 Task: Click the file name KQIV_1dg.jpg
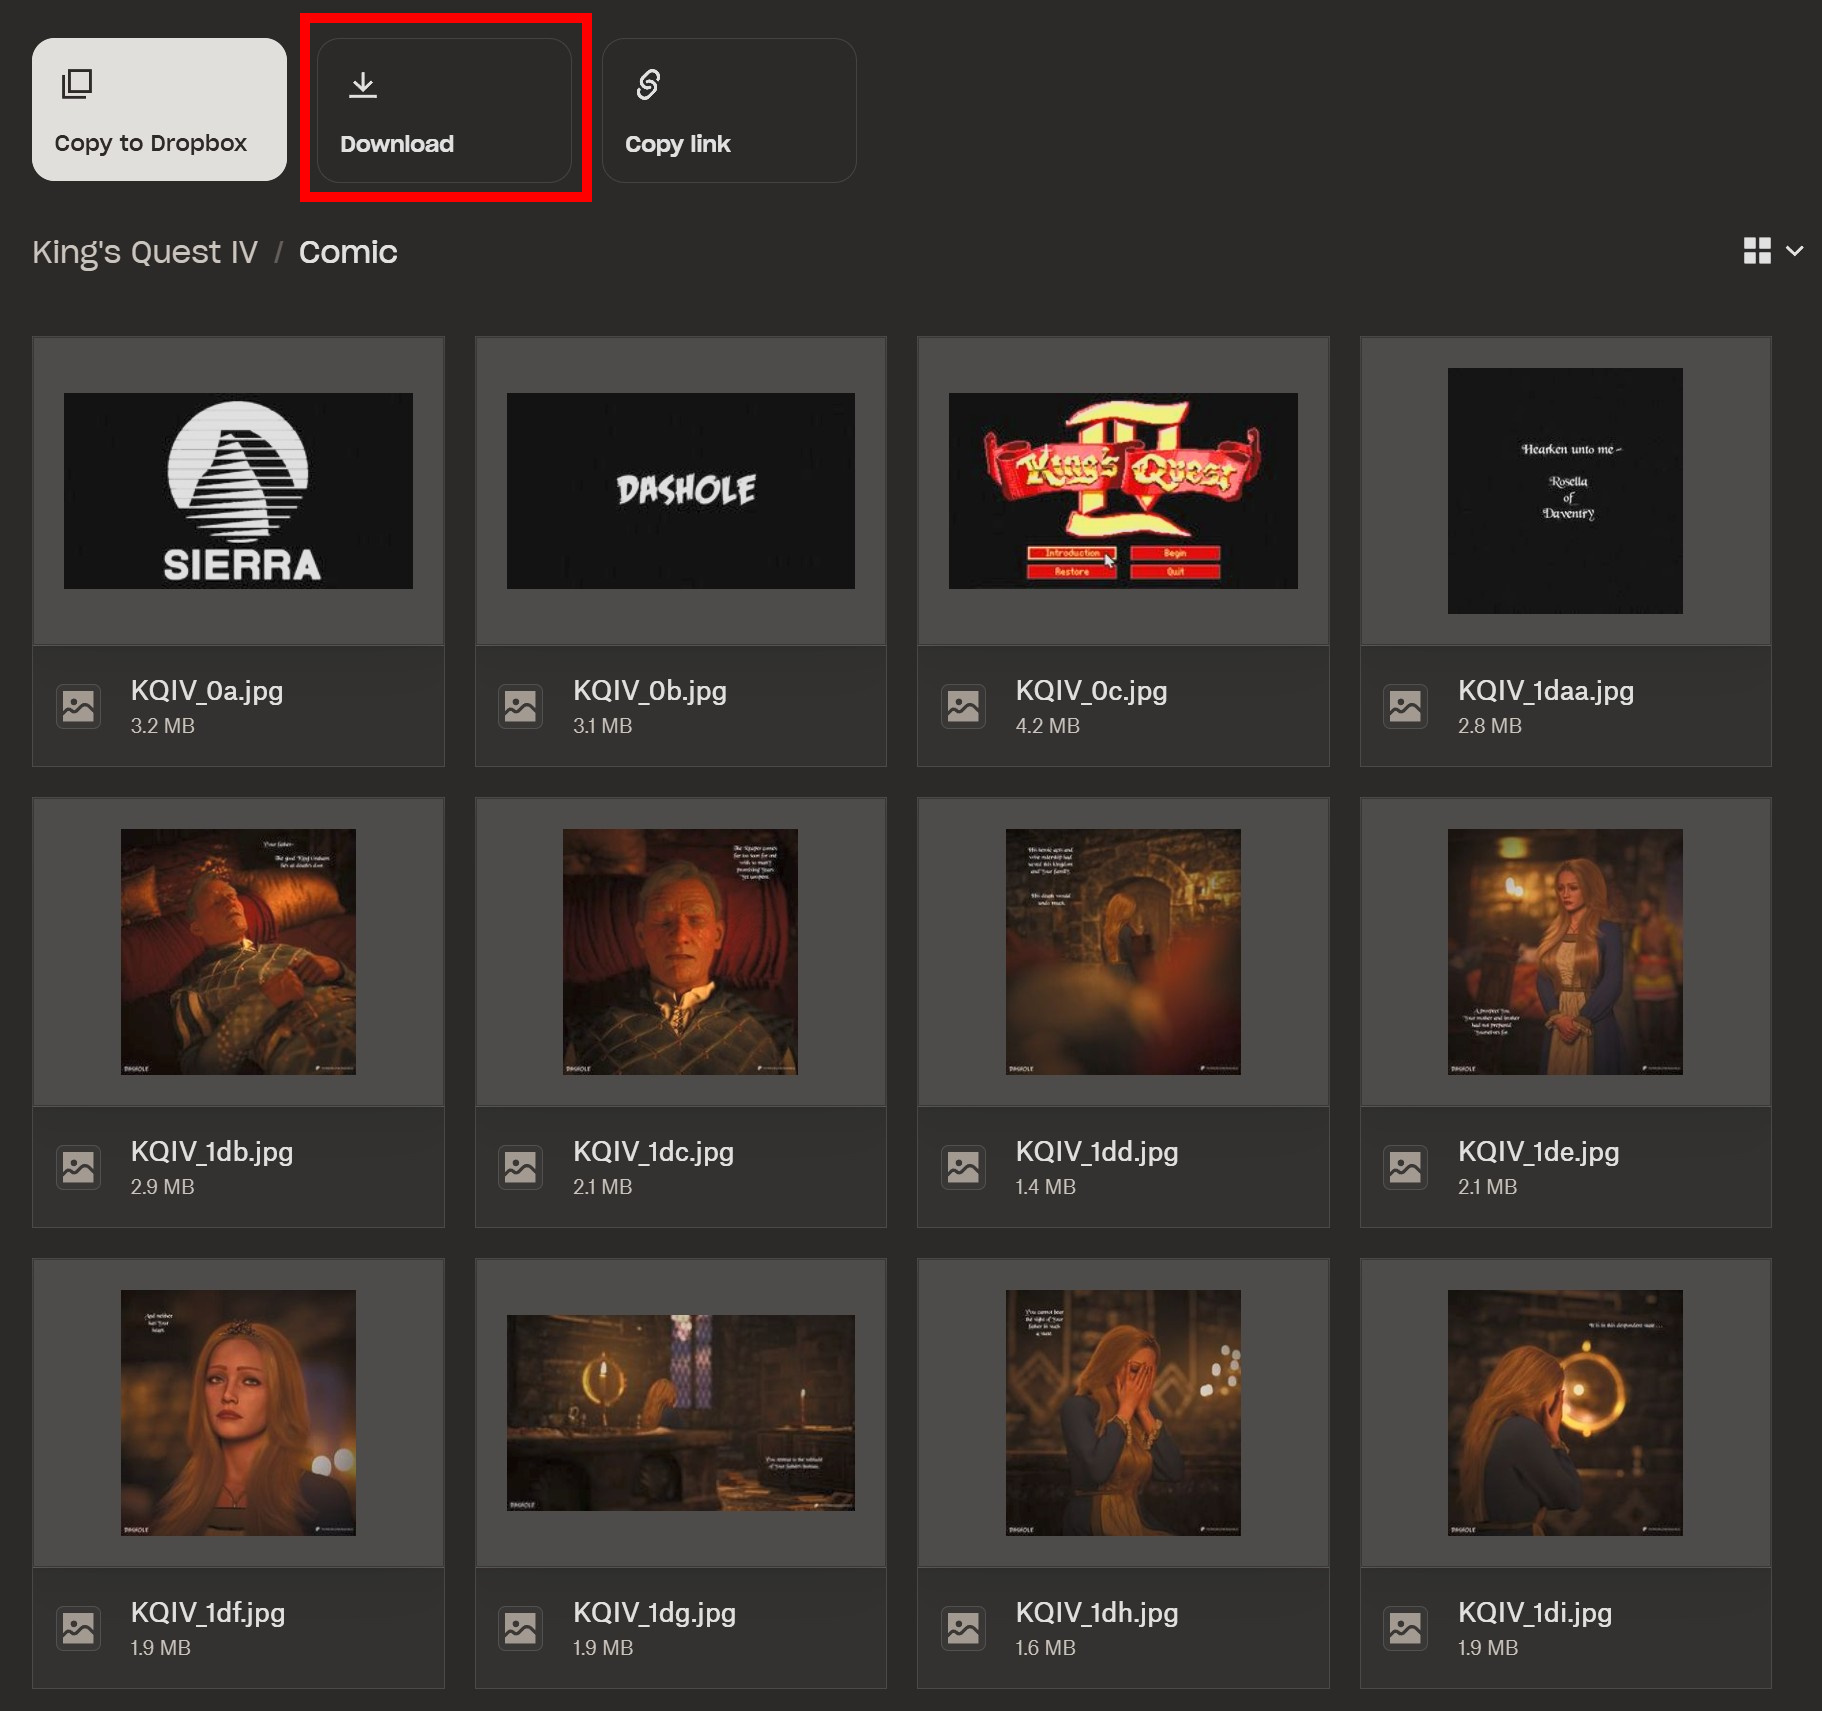tap(655, 1613)
